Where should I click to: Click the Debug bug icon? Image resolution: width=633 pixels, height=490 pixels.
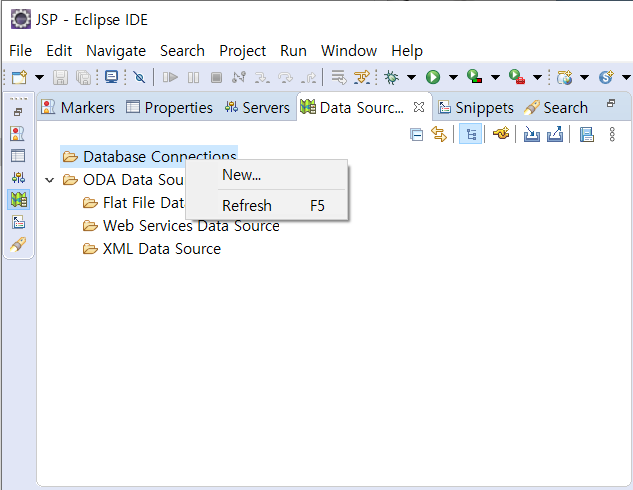point(391,77)
